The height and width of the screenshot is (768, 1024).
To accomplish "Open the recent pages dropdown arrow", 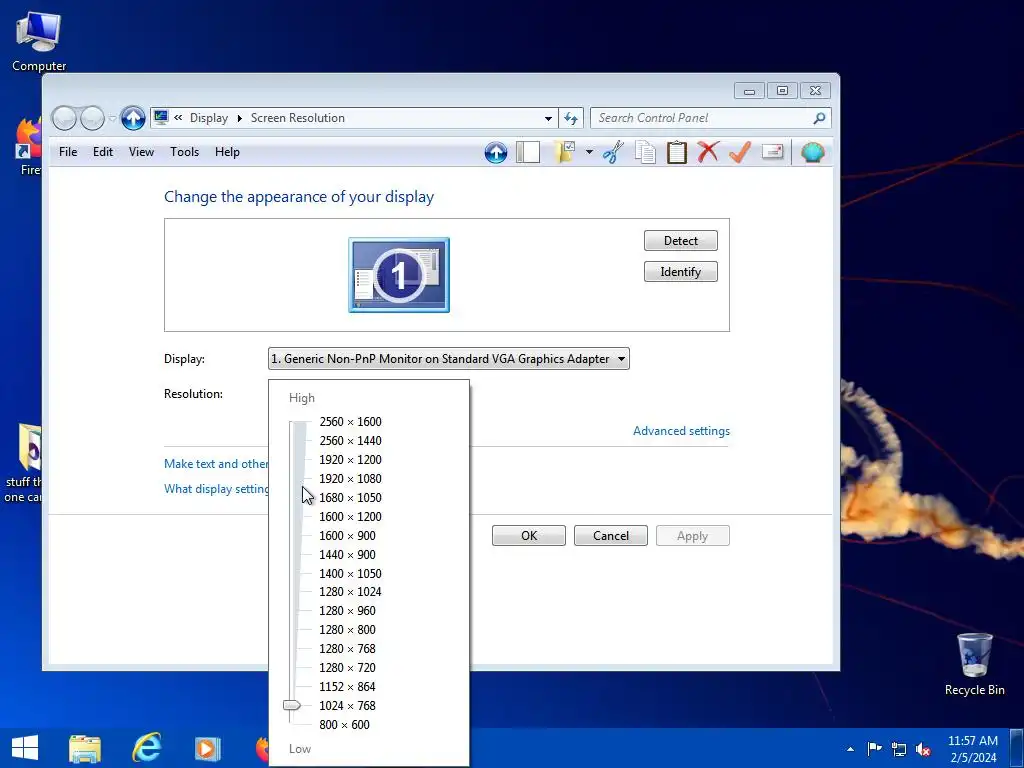I will [112, 118].
